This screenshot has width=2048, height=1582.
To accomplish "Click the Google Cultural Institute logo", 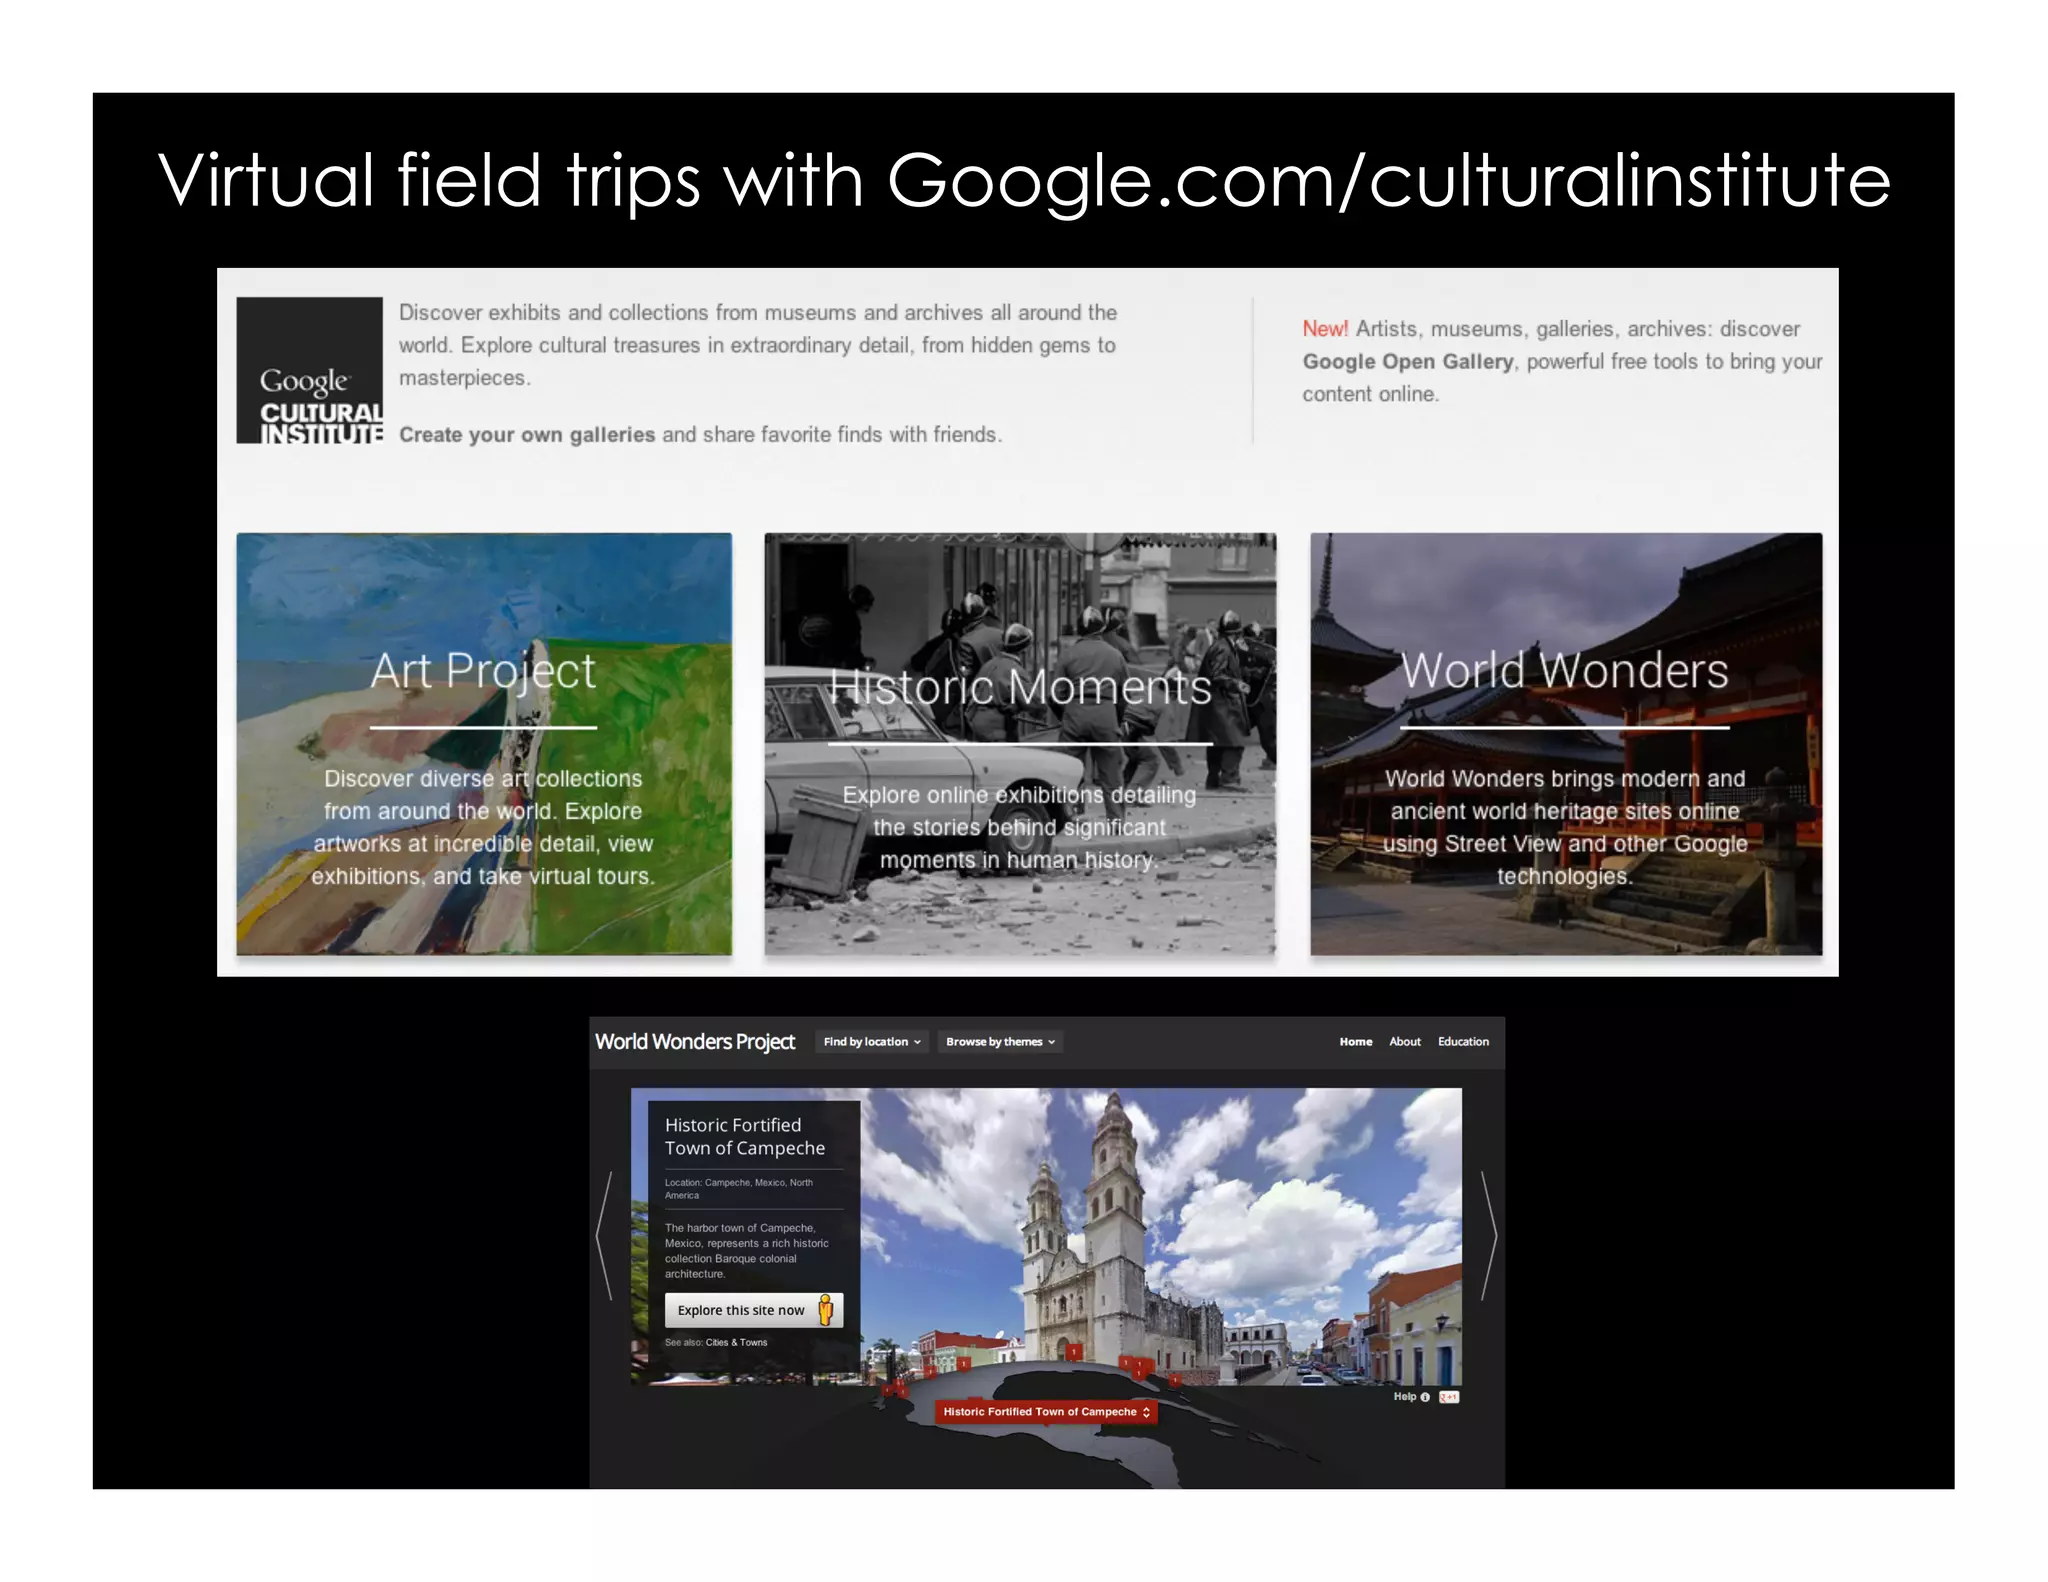I will pyautogui.click(x=309, y=370).
